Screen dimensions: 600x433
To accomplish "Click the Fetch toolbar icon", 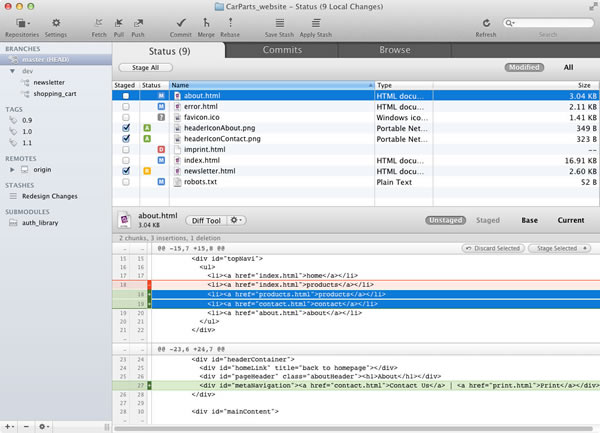I will (x=99, y=21).
